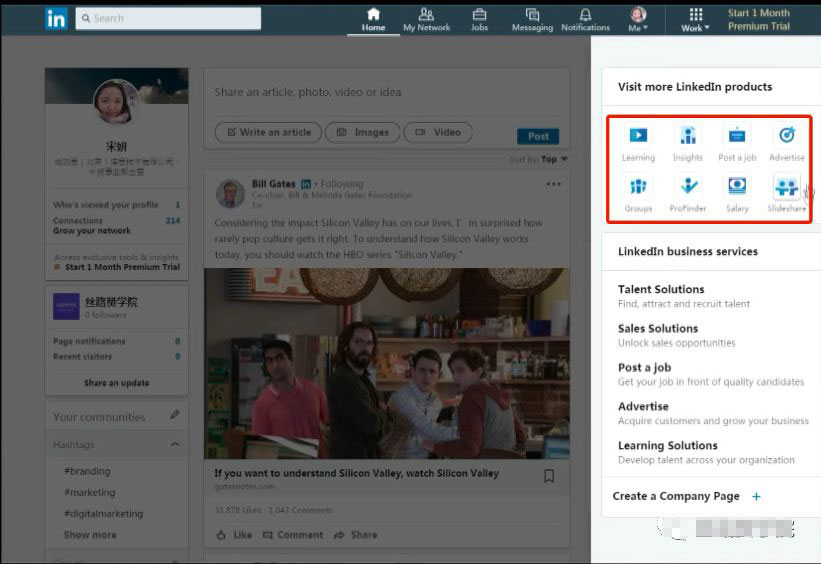Open Messaging in the navigation bar

[x=532, y=20]
